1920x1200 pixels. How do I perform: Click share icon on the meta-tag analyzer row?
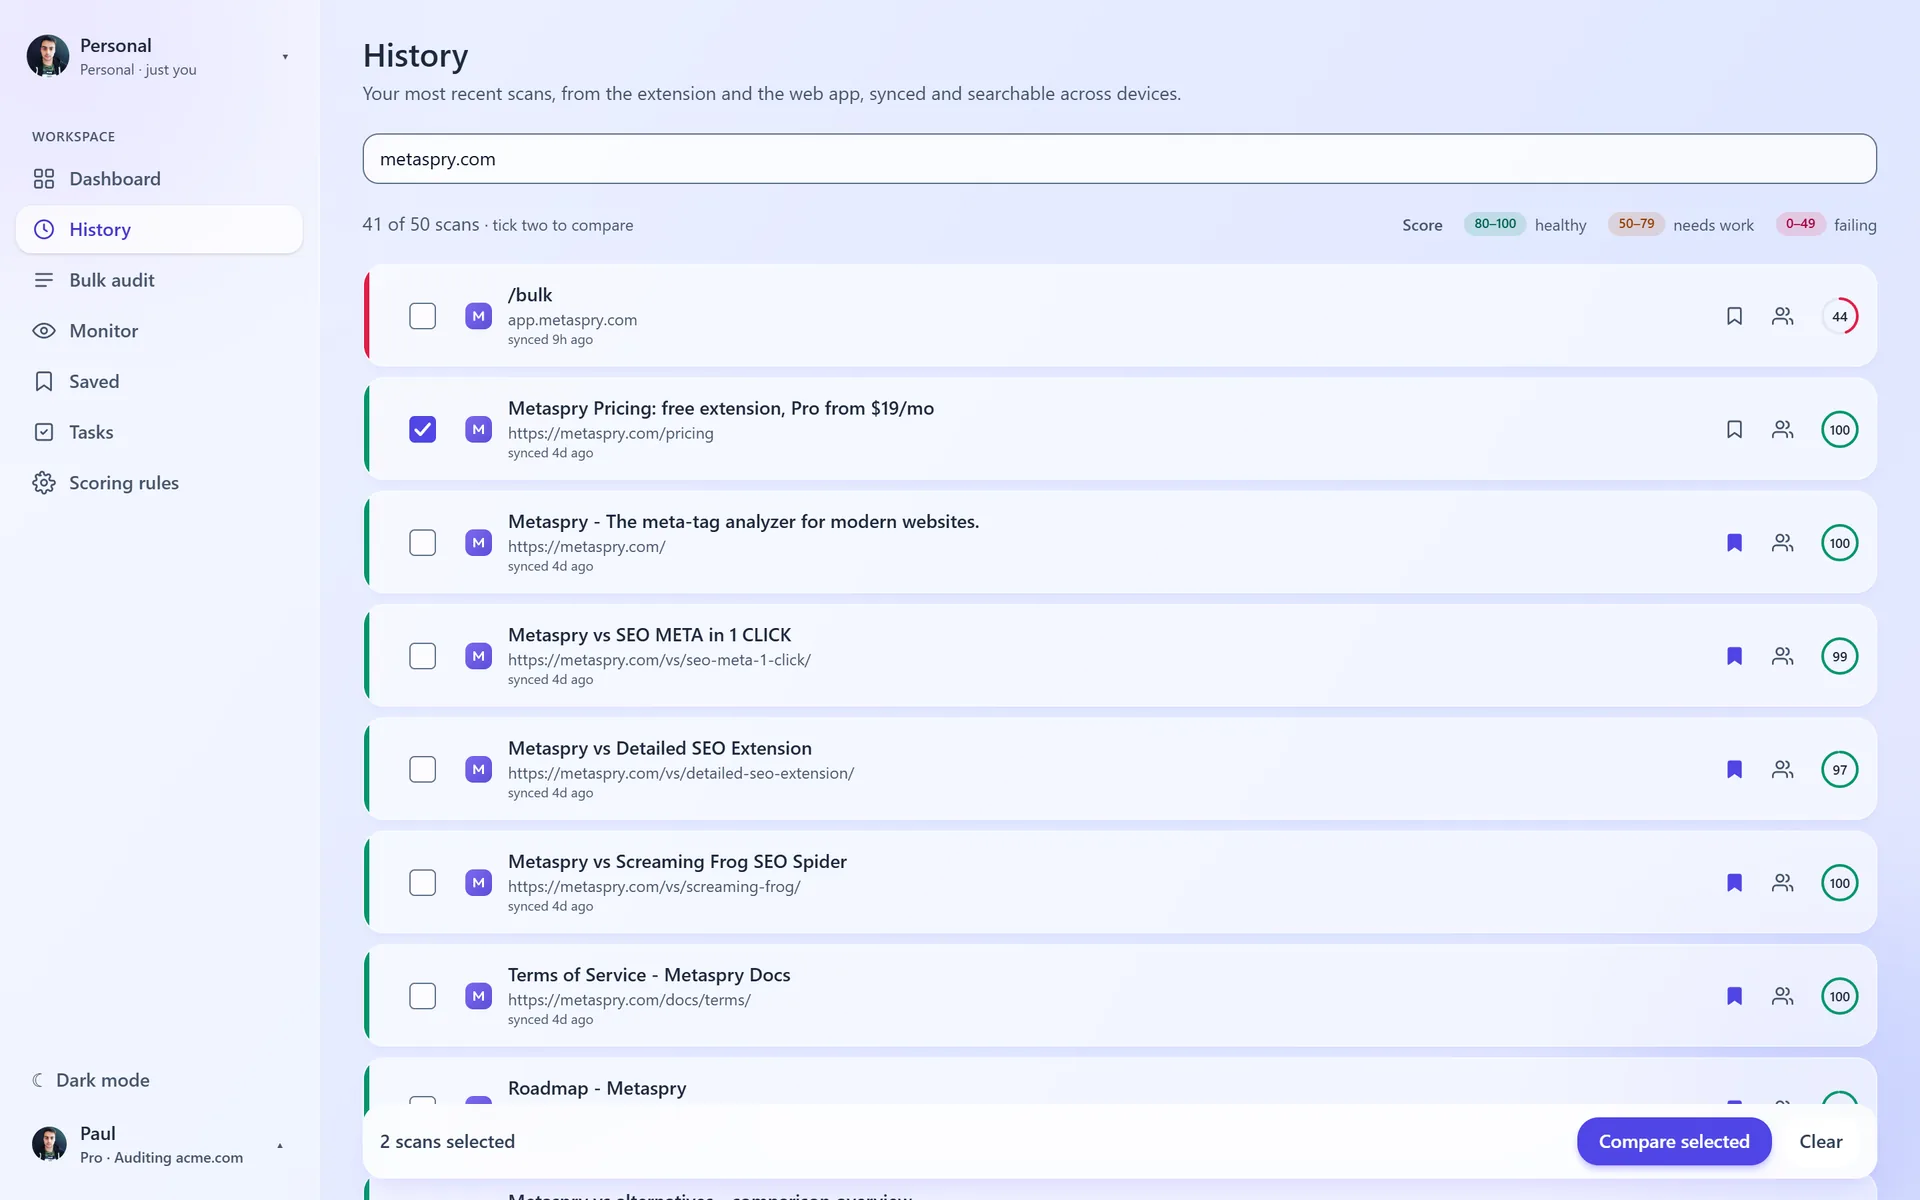pos(1782,543)
